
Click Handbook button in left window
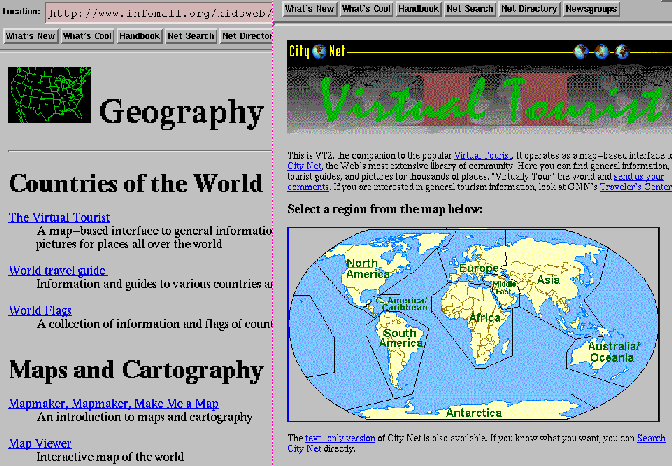(x=139, y=36)
